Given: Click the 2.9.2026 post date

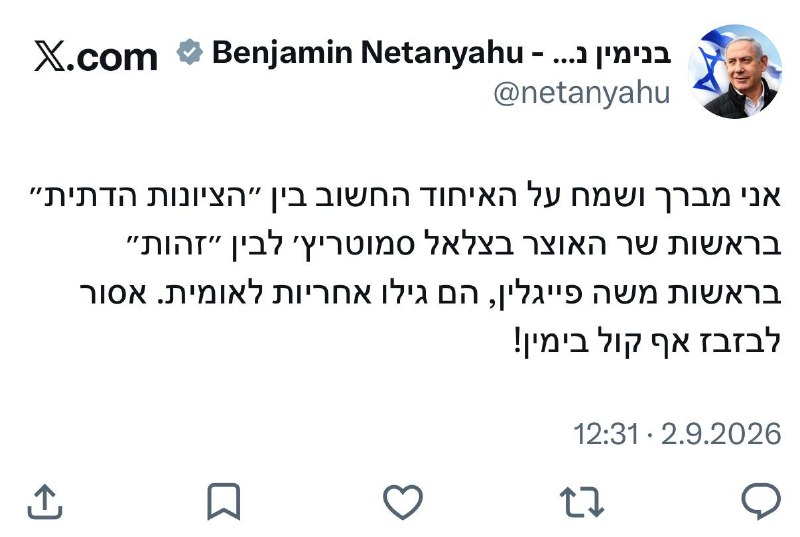Looking at the screenshot, I should [721, 434].
